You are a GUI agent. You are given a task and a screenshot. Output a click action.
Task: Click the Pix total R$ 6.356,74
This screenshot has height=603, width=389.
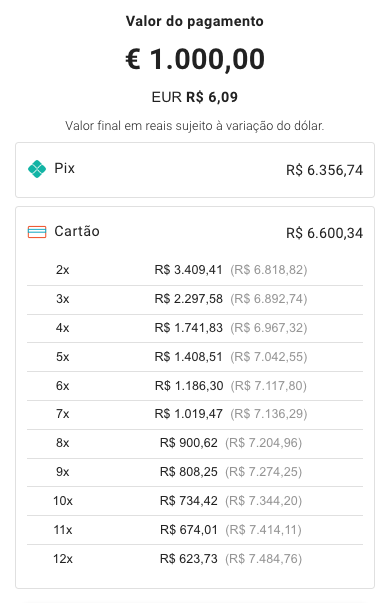click(324, 170)
